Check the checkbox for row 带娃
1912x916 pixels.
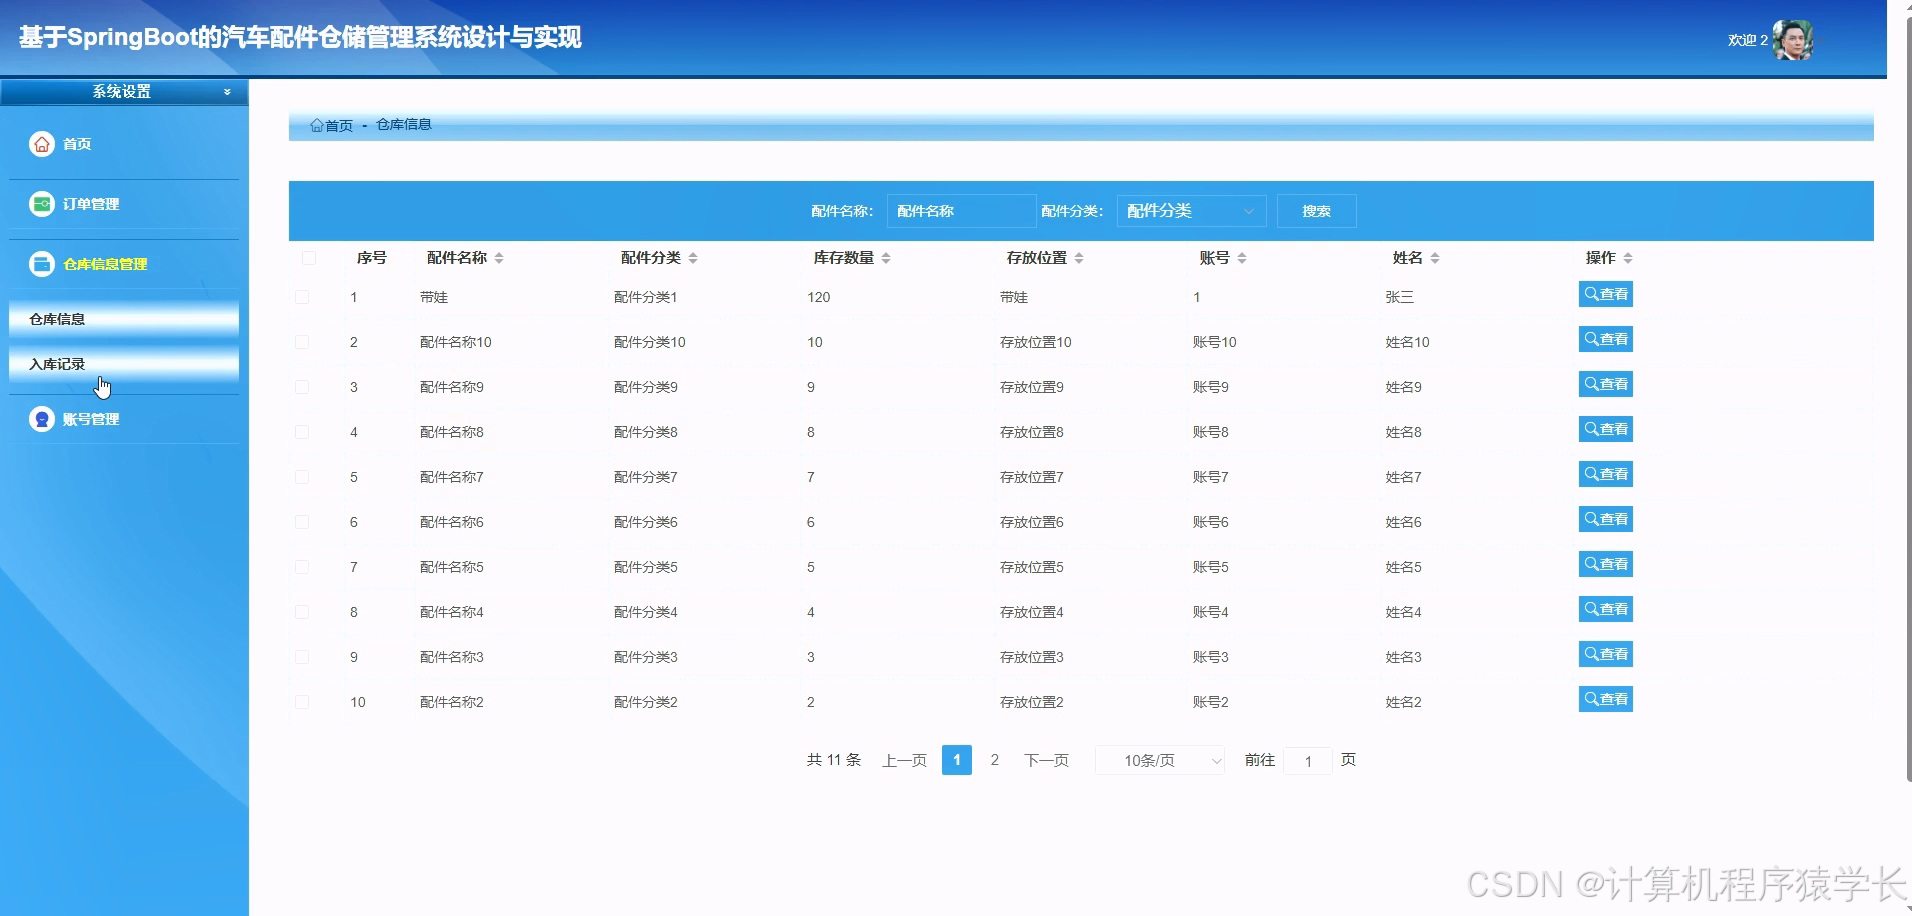click(x=304, y=296)
